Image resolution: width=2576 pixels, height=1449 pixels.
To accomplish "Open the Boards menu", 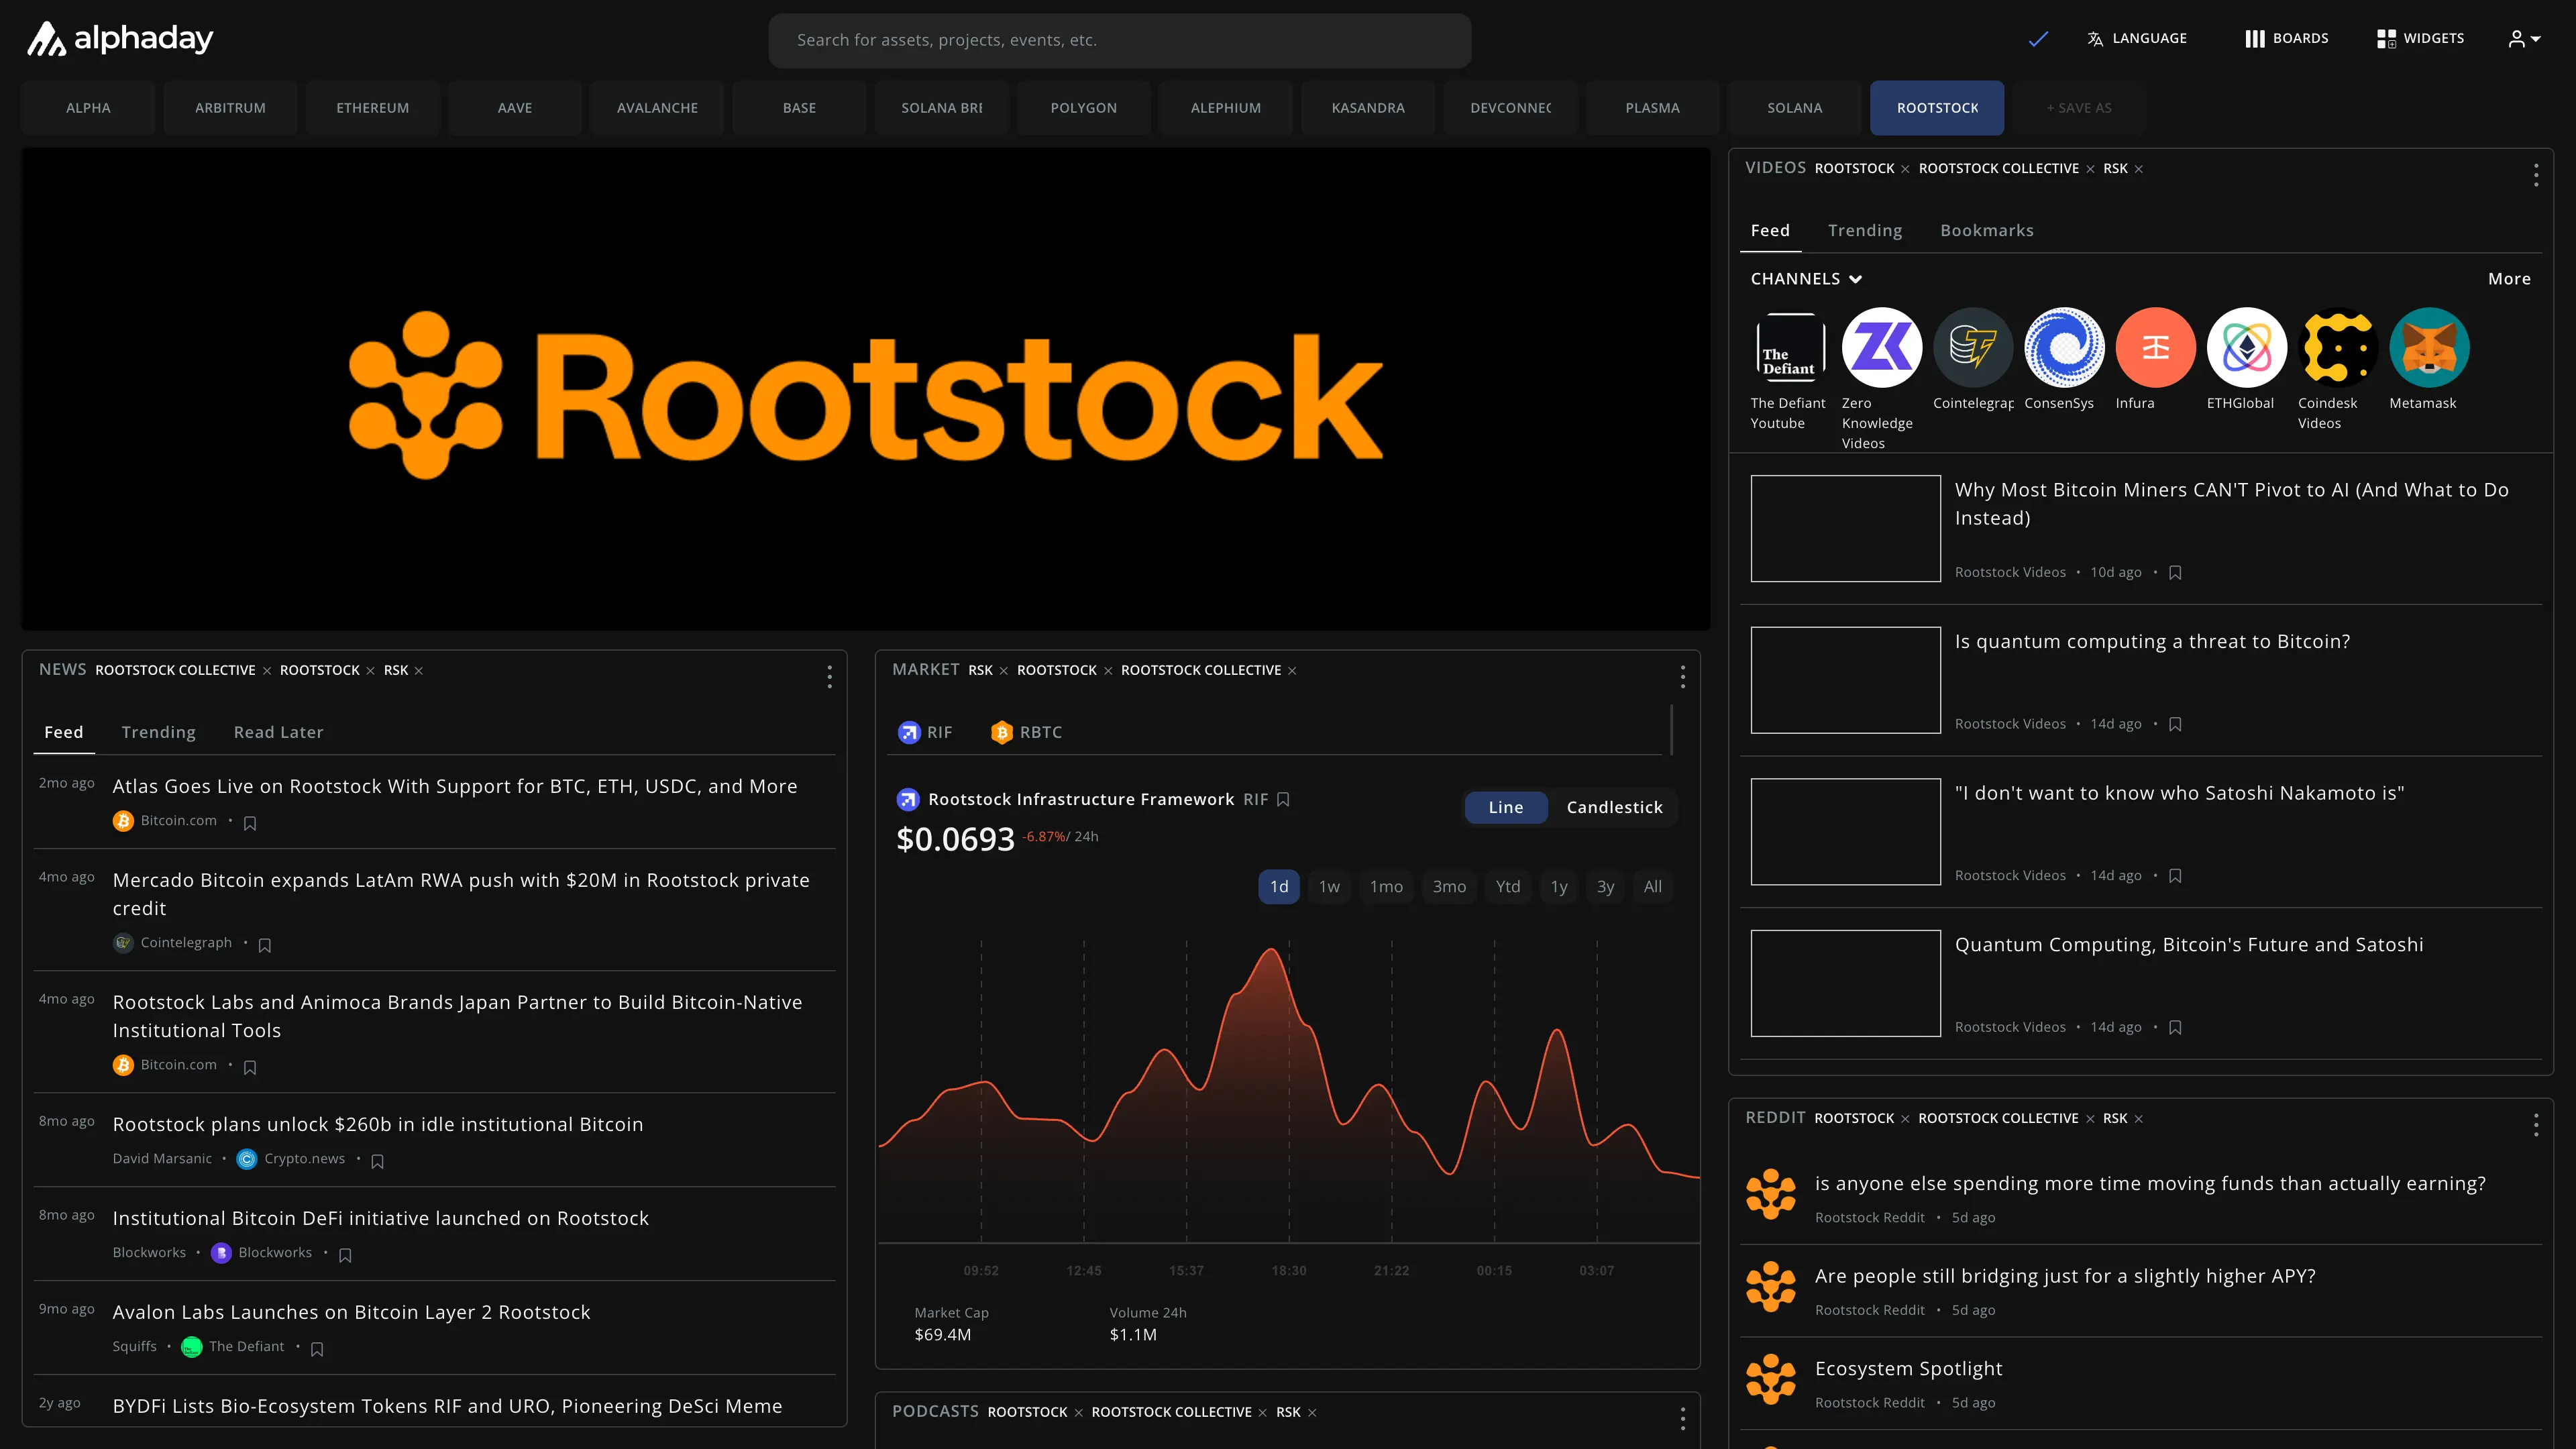I will pyautogui.click(x=2287, y=39).
